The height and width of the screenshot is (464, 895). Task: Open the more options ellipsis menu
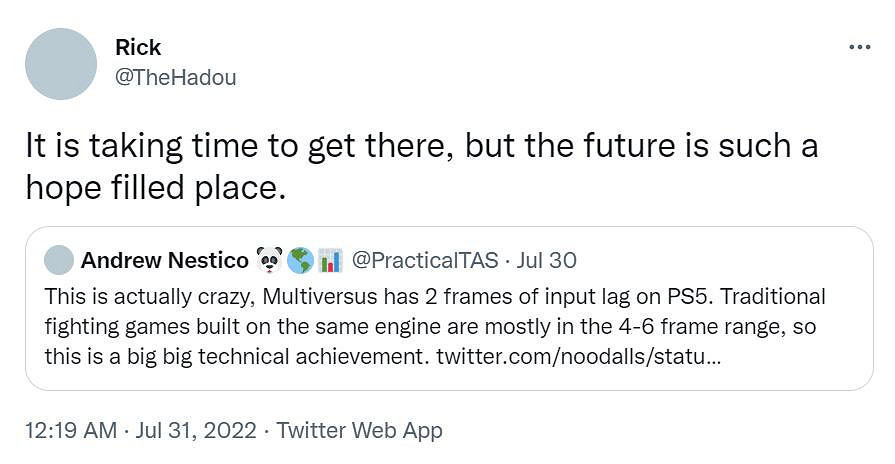click(x=859, y=47)
